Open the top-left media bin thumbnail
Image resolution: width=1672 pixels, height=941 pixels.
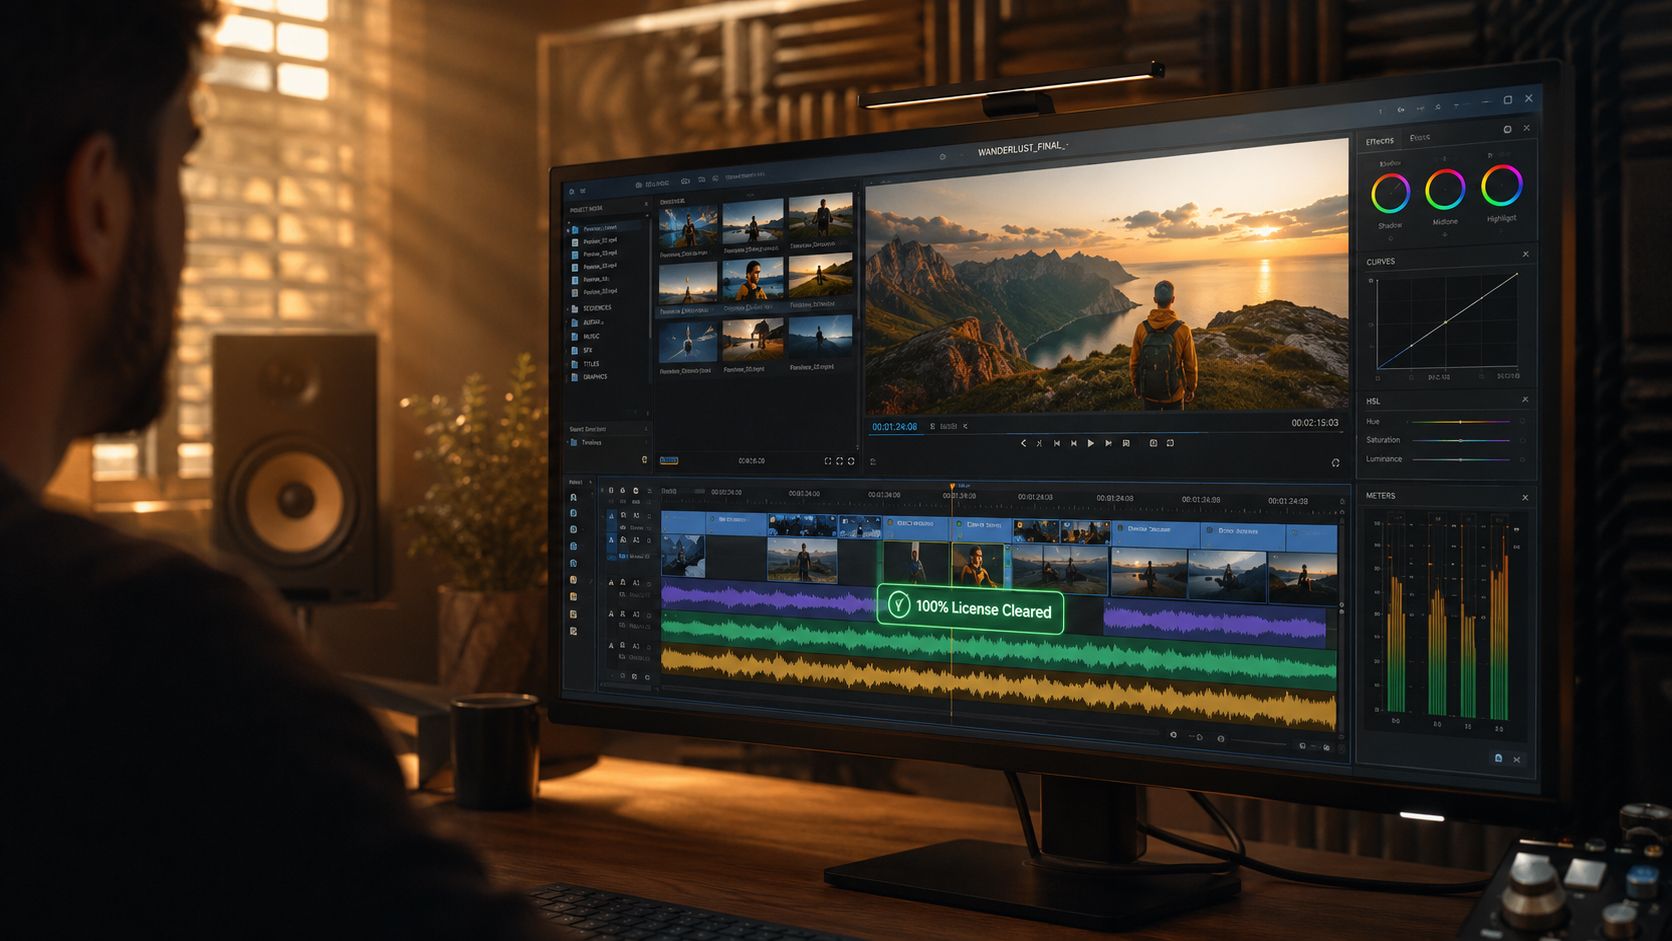(688, 229)
